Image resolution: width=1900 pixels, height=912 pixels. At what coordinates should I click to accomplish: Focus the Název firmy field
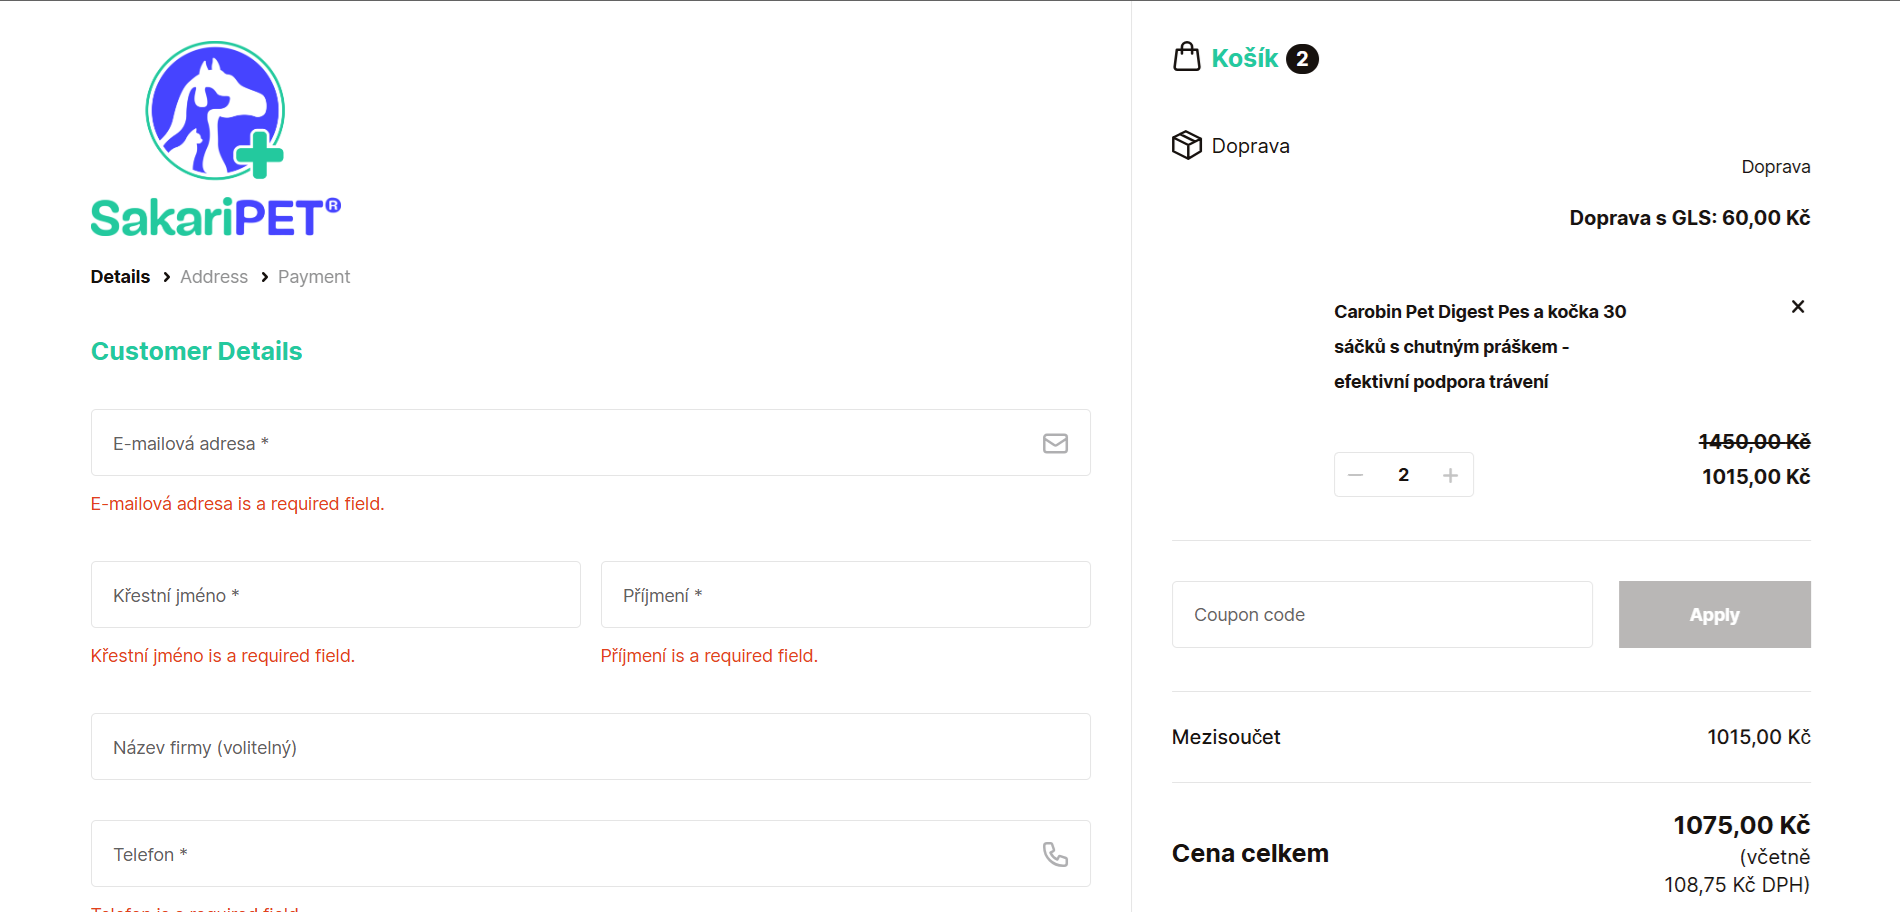(x=590, y=747)
